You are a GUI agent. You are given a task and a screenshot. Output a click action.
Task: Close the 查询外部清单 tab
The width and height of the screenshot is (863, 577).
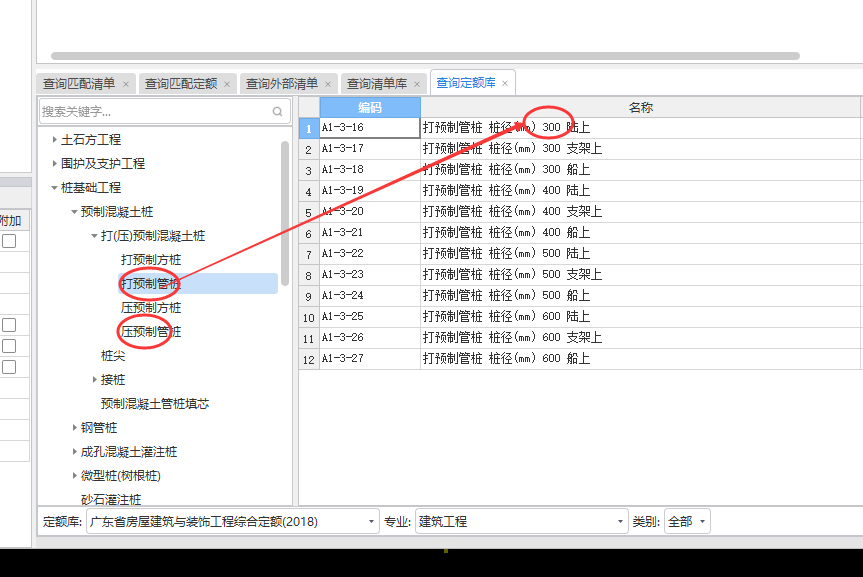(328, 84)
